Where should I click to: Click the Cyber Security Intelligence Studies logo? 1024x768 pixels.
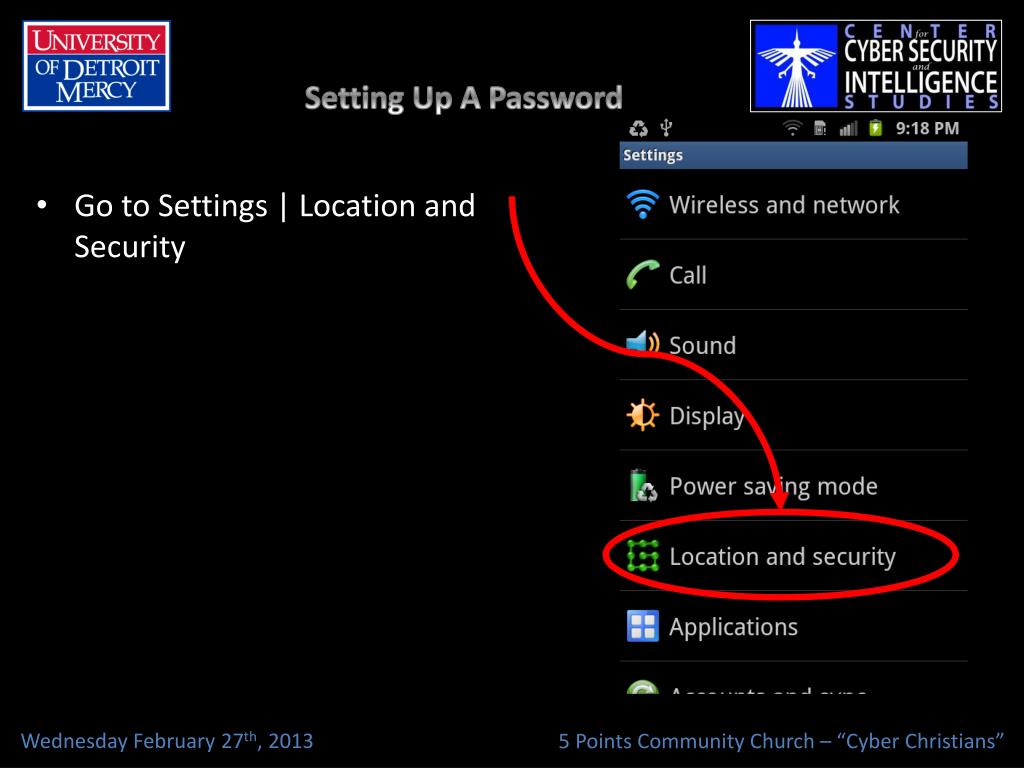click(876, 66)
